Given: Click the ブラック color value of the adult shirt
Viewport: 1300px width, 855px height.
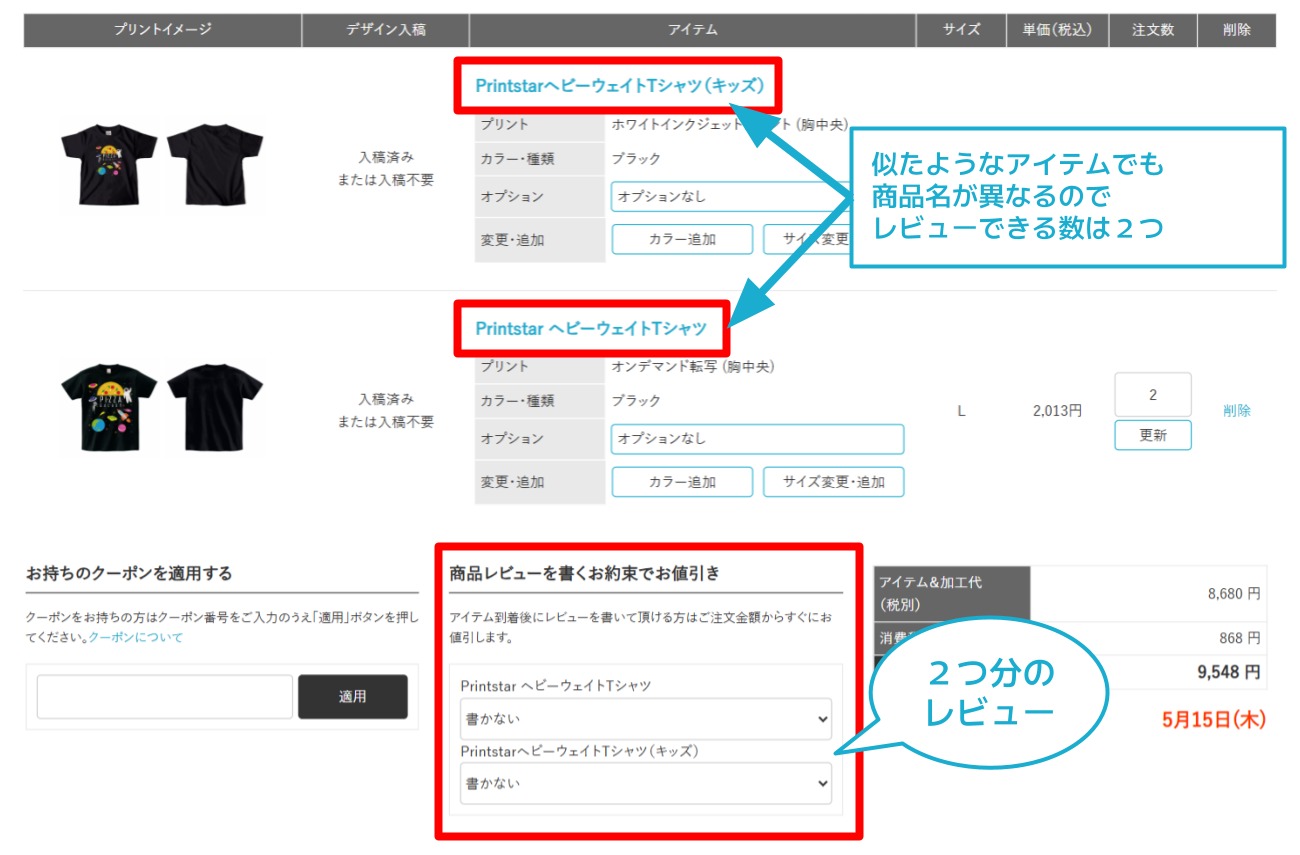Looking at the screenshot, I should [x=636, y=401].
